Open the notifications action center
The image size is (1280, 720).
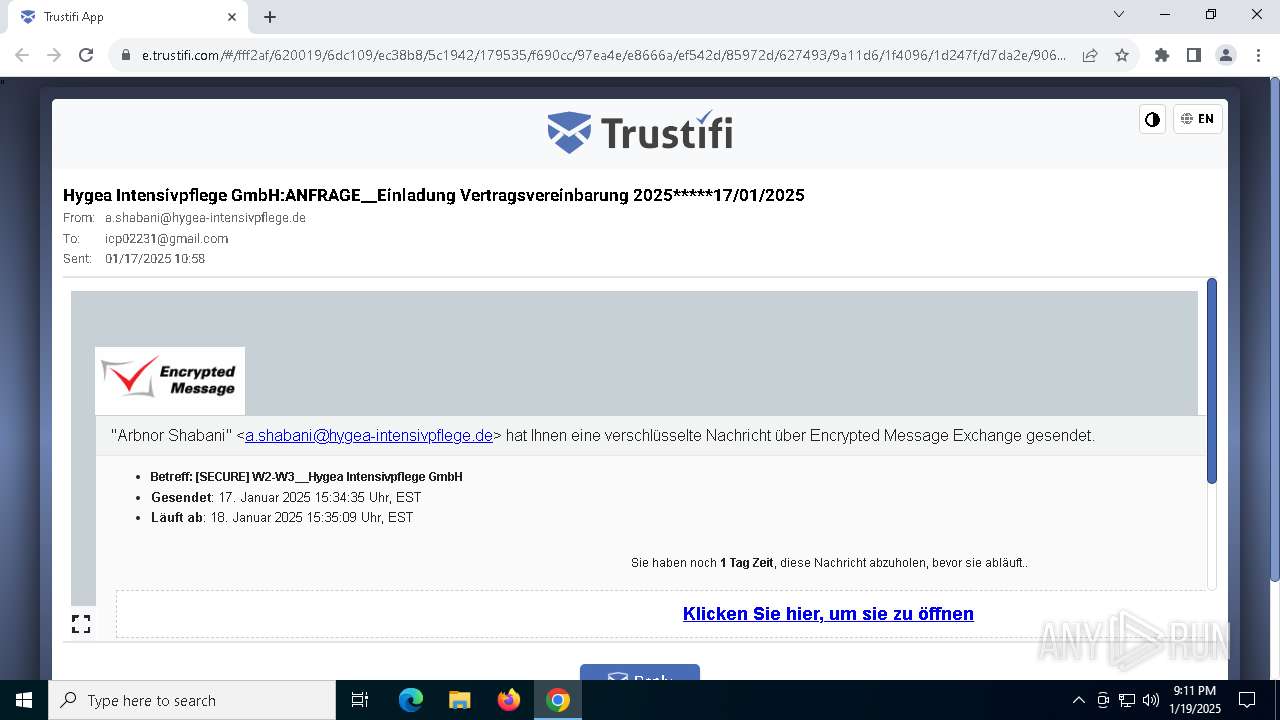coord(1247,700)
